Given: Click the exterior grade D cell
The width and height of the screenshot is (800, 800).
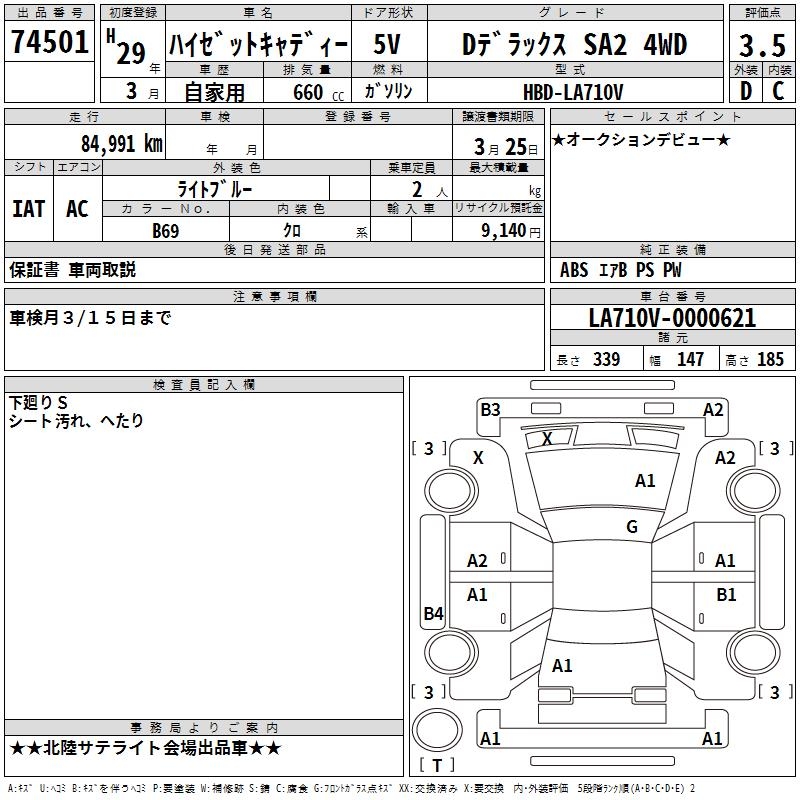Looking at the screenshot, I should tap(746, 91).
